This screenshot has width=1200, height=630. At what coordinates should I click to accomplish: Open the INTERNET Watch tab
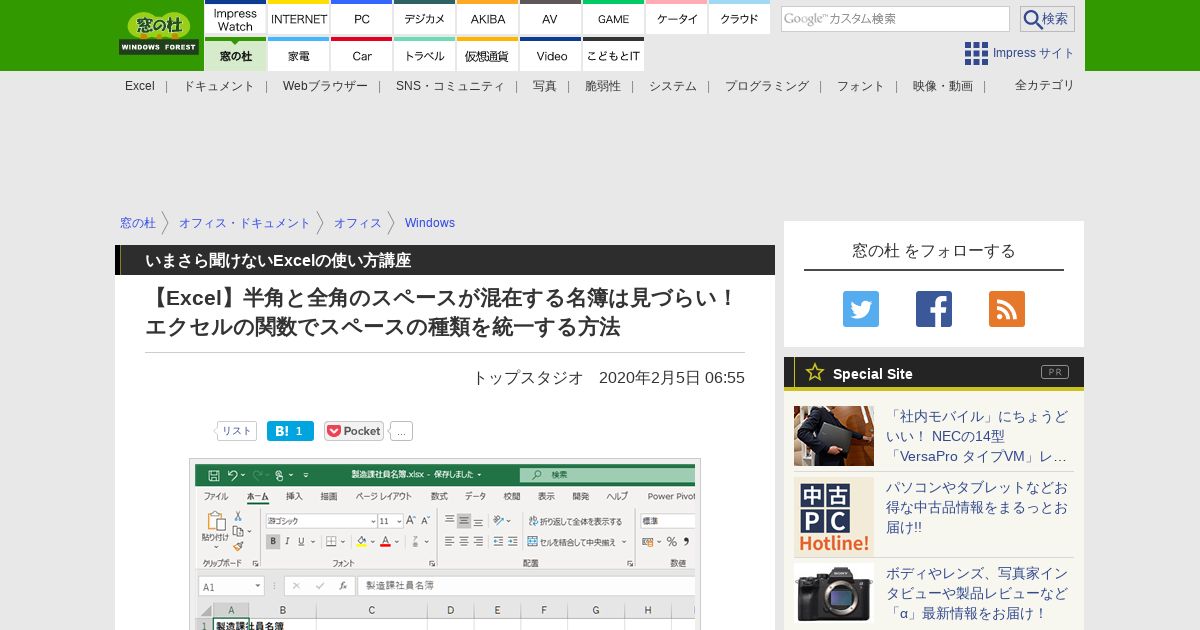tap(299, 18)
